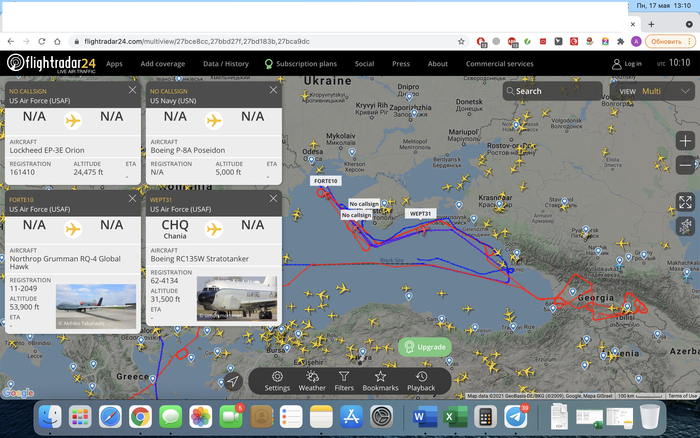Zoom in with the plus map button
700x438 pixels.
(685, 141)
